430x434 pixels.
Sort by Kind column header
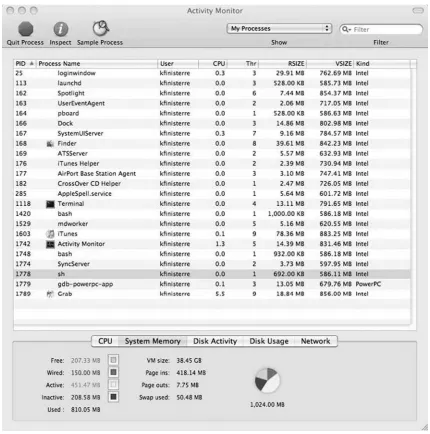coord(382,64)
